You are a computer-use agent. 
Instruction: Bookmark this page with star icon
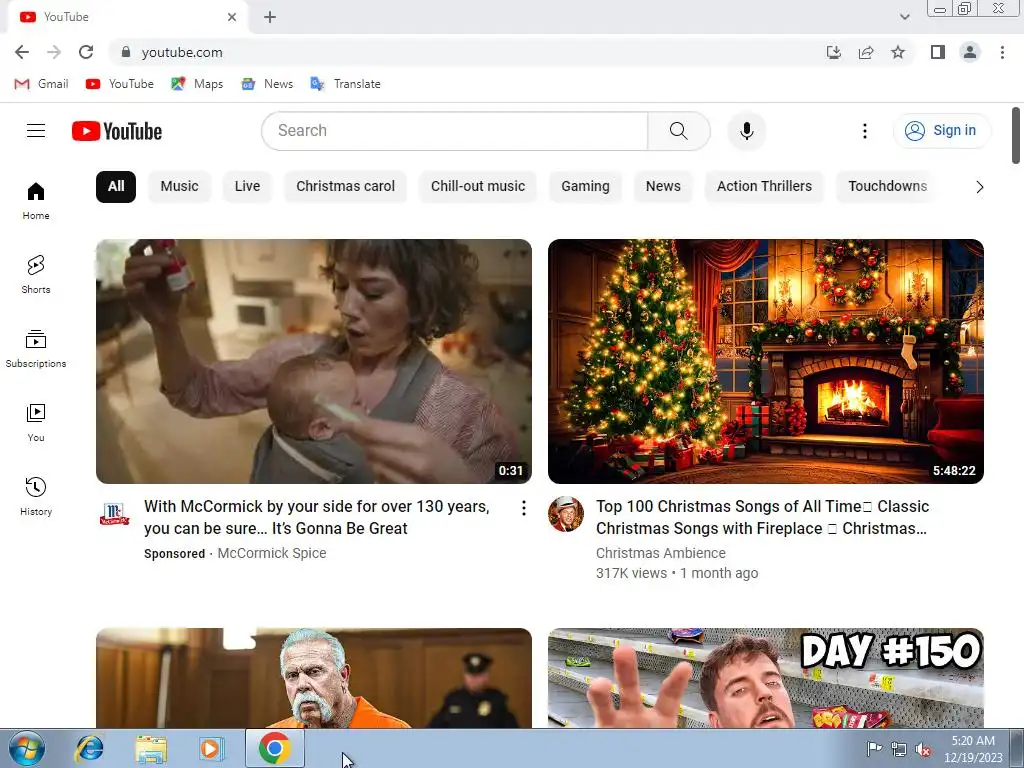(x=898, y=52)
